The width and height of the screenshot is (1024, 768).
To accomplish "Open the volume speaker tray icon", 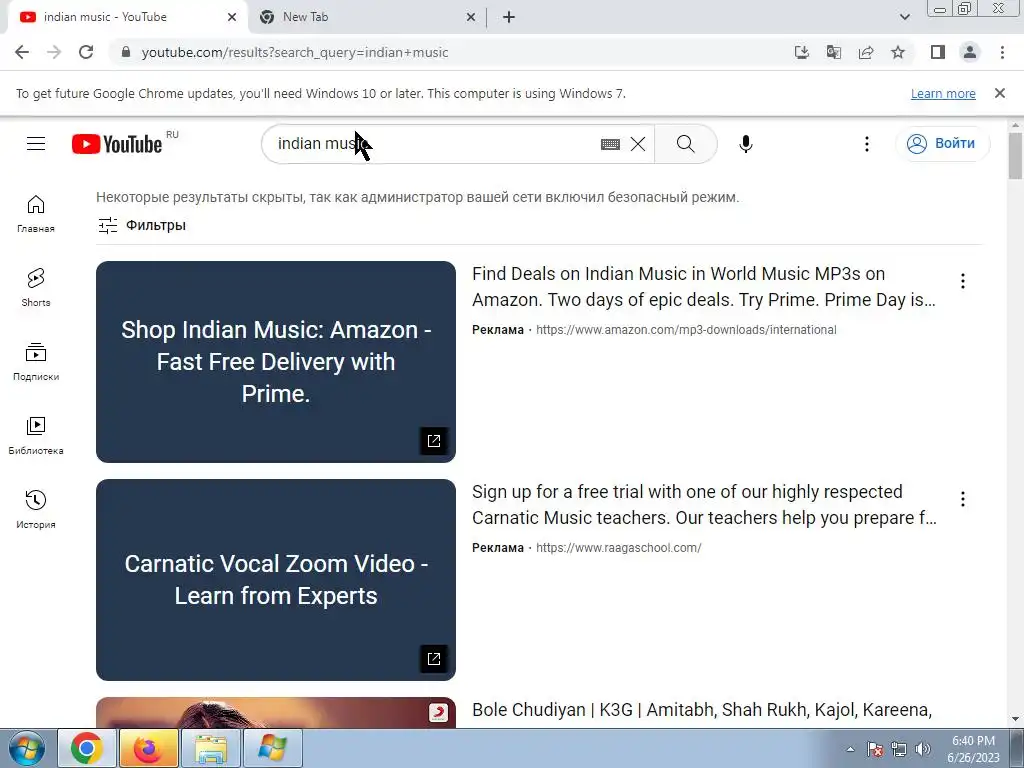I will point(923,749).
